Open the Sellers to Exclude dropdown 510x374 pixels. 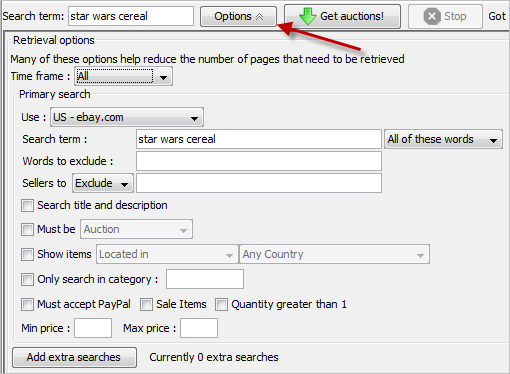pos(103,183)
